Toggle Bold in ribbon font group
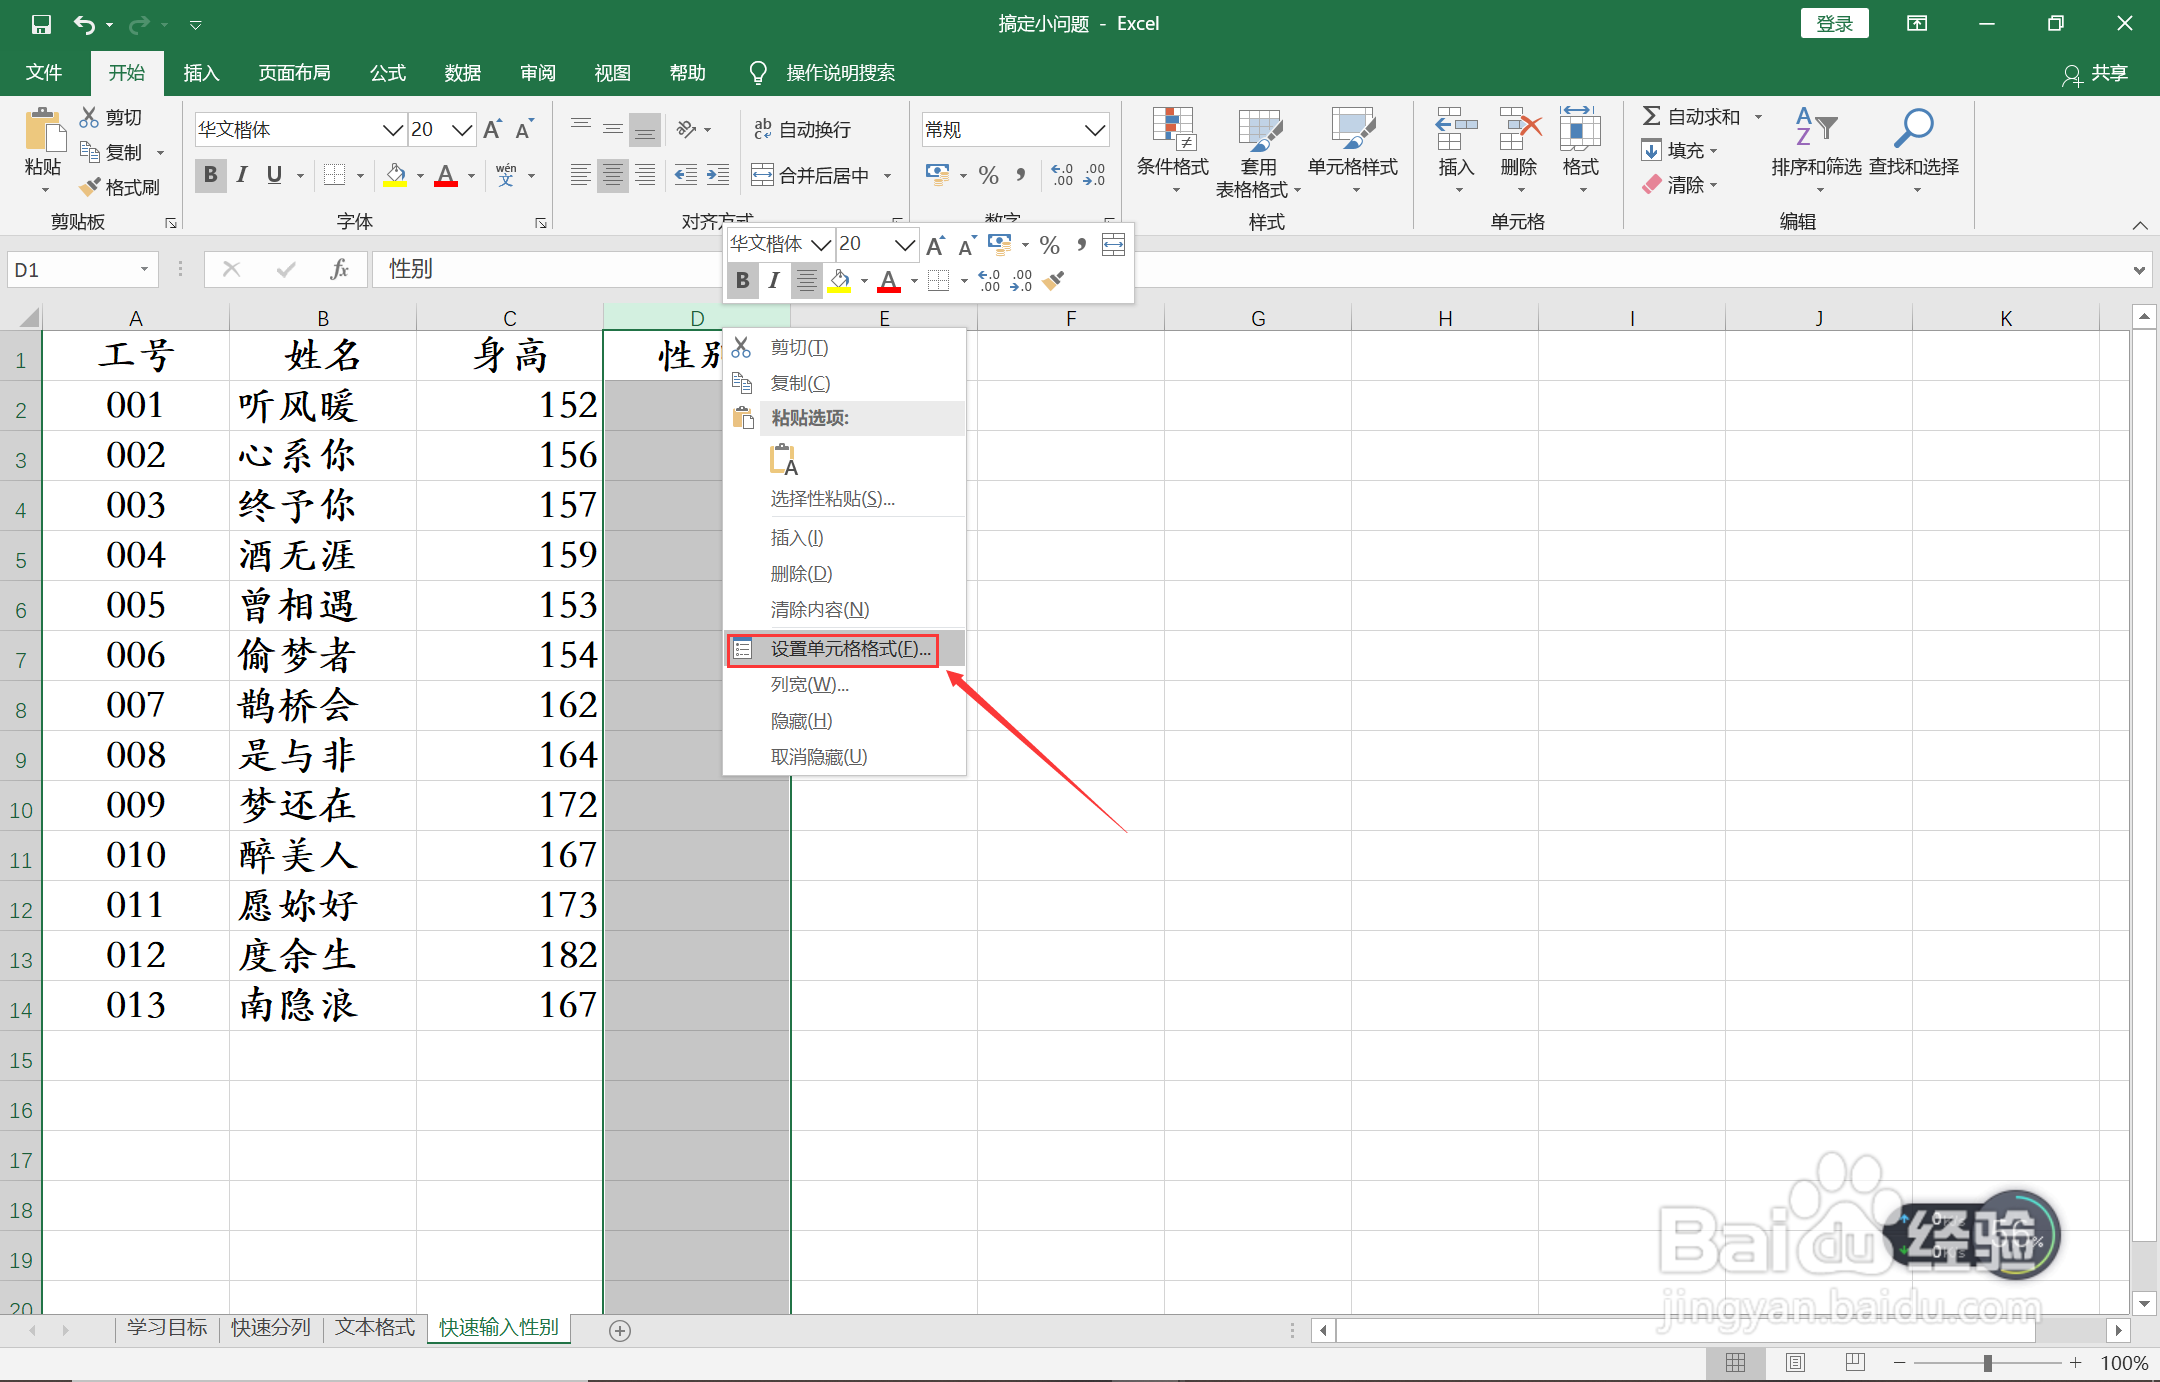The image size is (2160, 1382). (210, 175)
